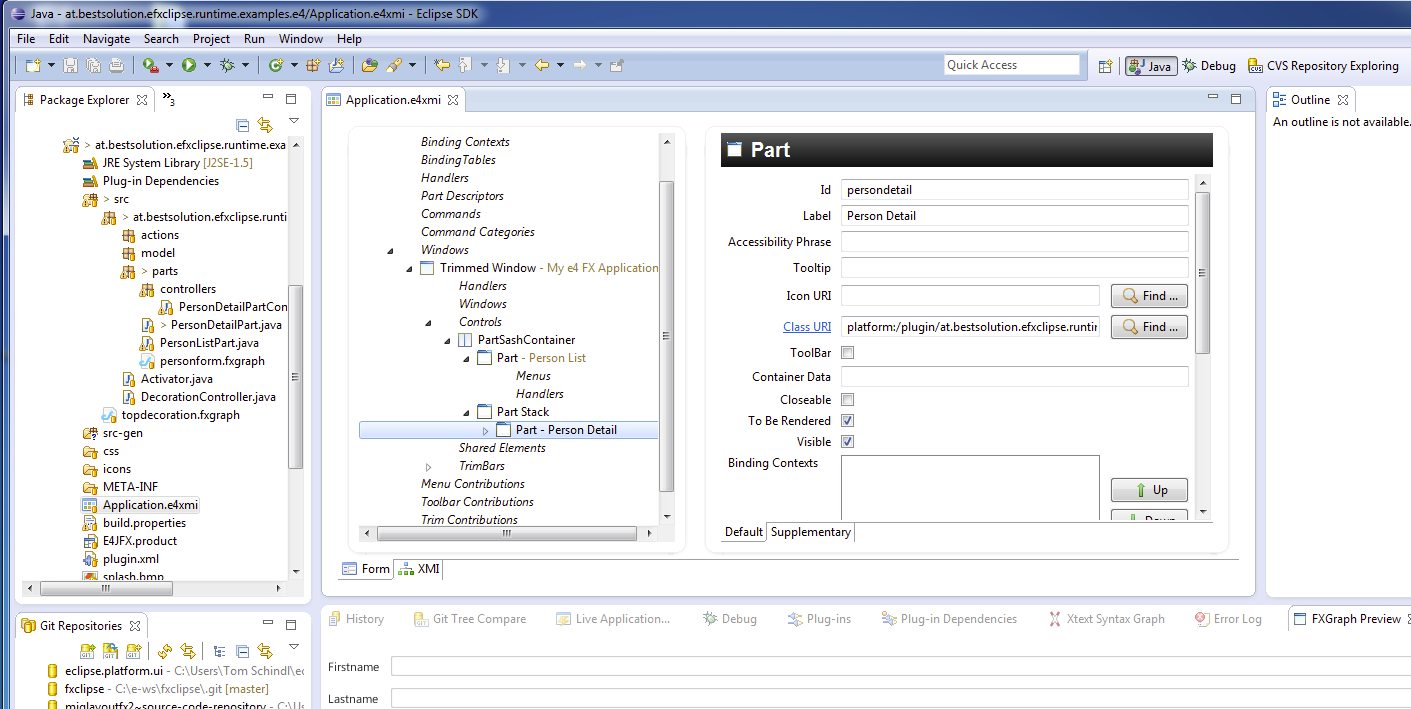The image size is (1411, 709).
Task: Collapse the Trimmed Window tree node
Action: click(x=409, y=268)
